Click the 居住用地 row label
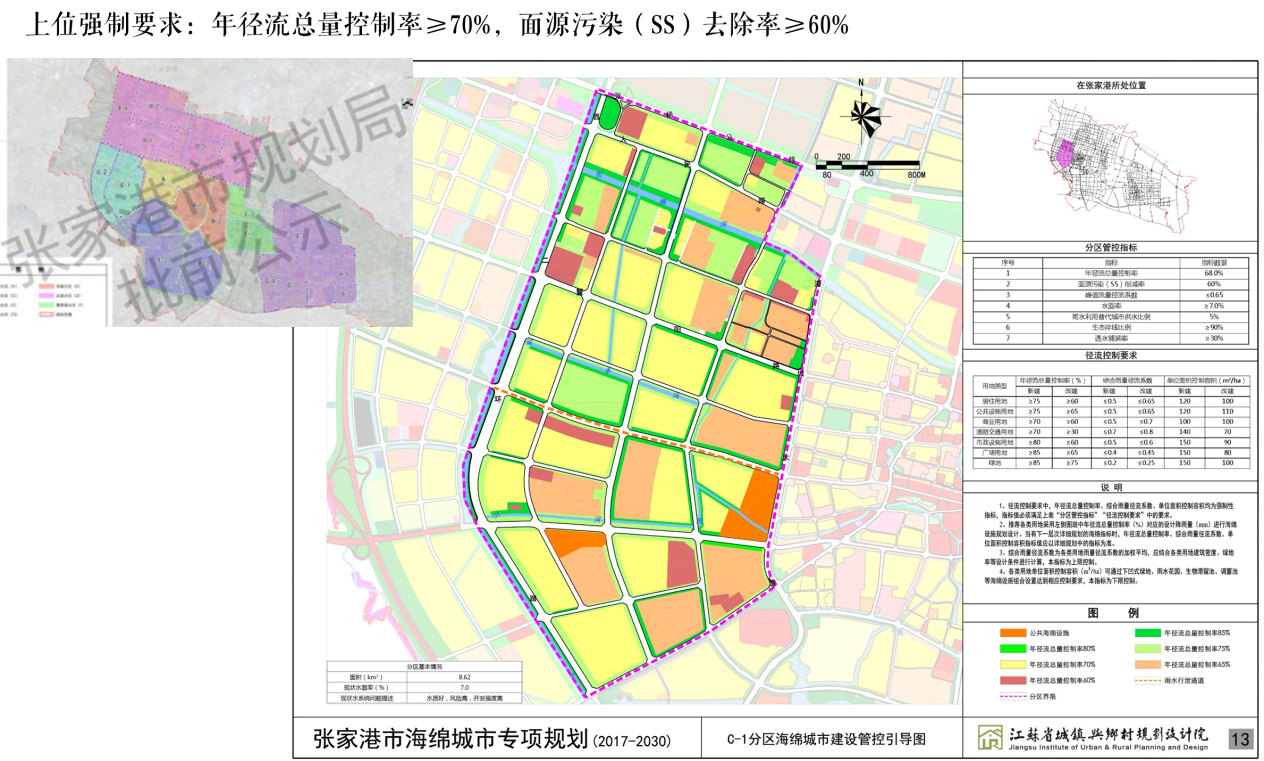This screenshot has width=1264, height=761. point(995,401)
